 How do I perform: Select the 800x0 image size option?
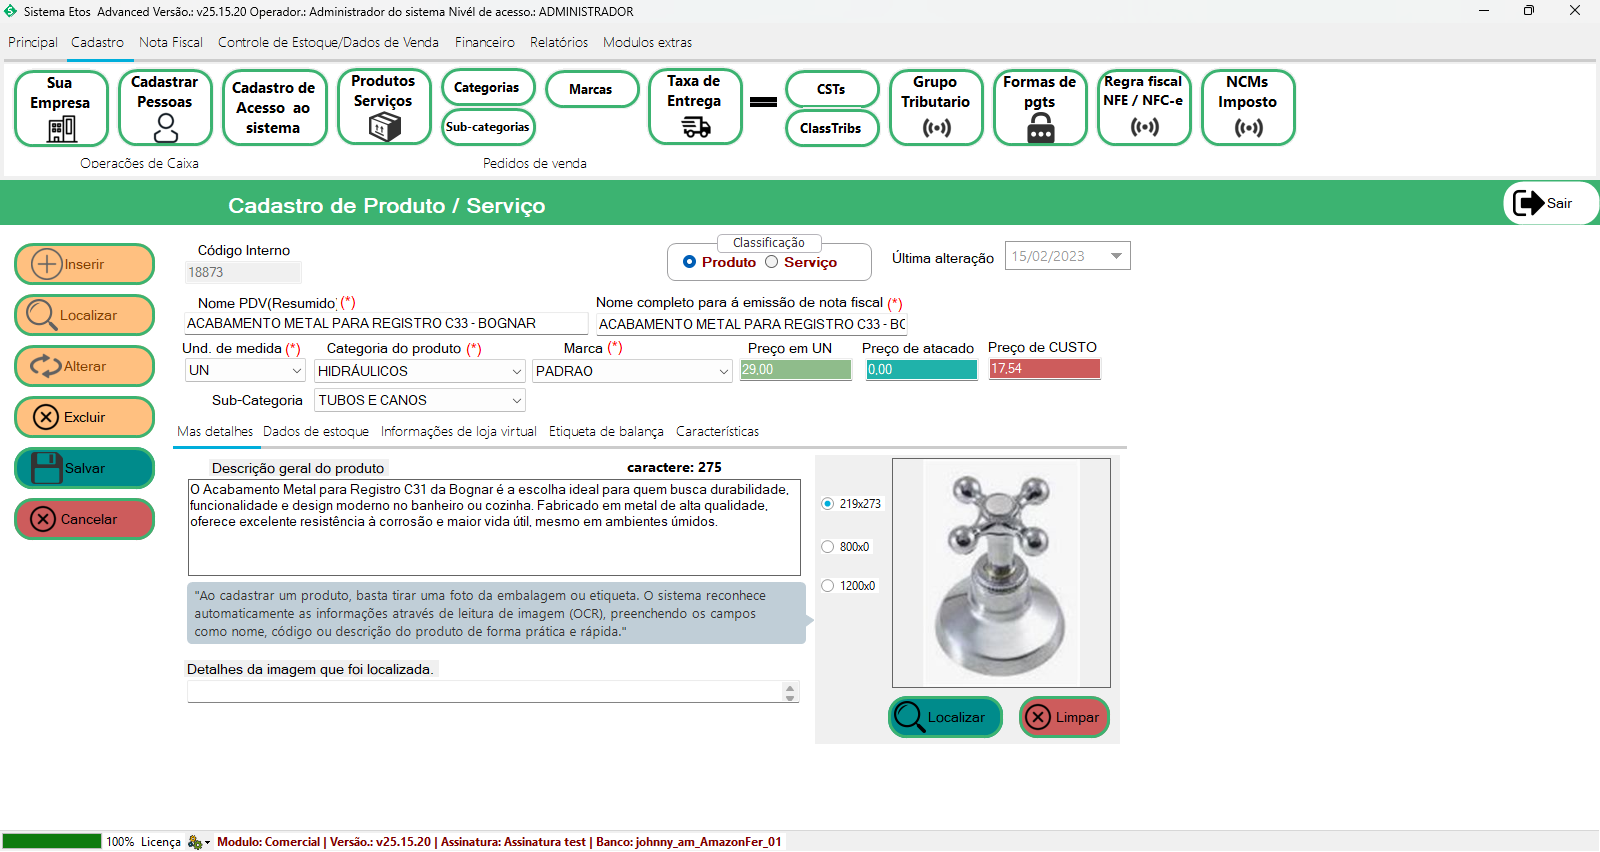[x=828, y=547]
